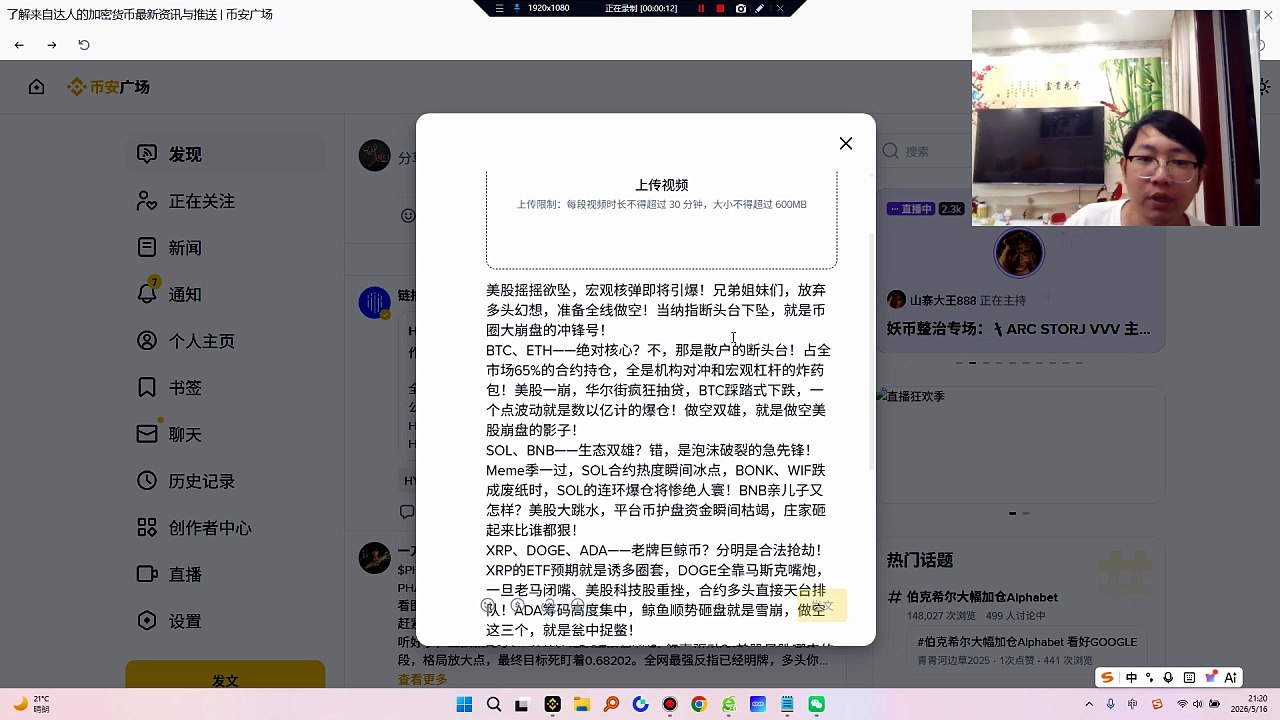Close the post editor dialog
The image size is (1280, 720).
pos(846,143)
